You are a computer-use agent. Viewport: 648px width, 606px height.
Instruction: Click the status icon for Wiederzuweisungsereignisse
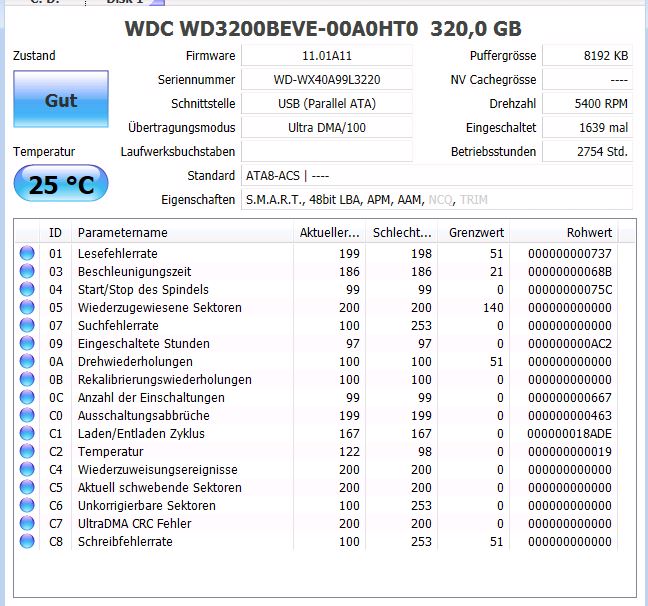pyautogui.click(x=27, y=469)
